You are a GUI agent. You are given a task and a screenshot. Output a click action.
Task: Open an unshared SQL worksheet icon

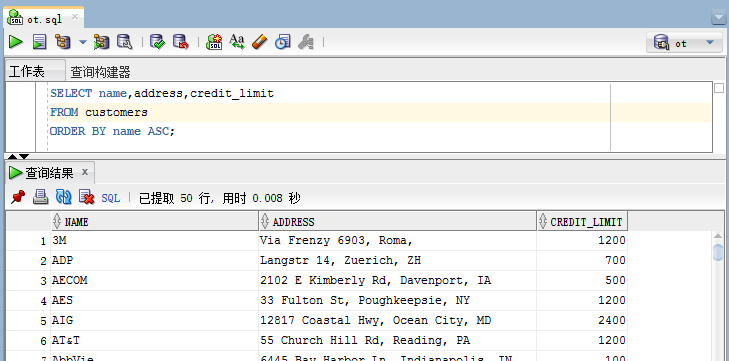(x=214, y=42)
